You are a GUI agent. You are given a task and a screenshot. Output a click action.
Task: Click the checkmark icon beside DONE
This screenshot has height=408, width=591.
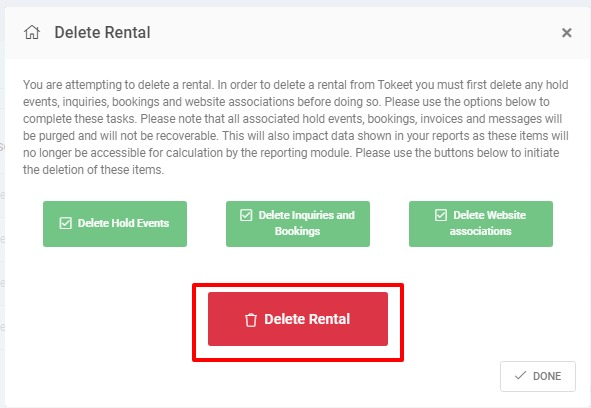tap(520, 376)
